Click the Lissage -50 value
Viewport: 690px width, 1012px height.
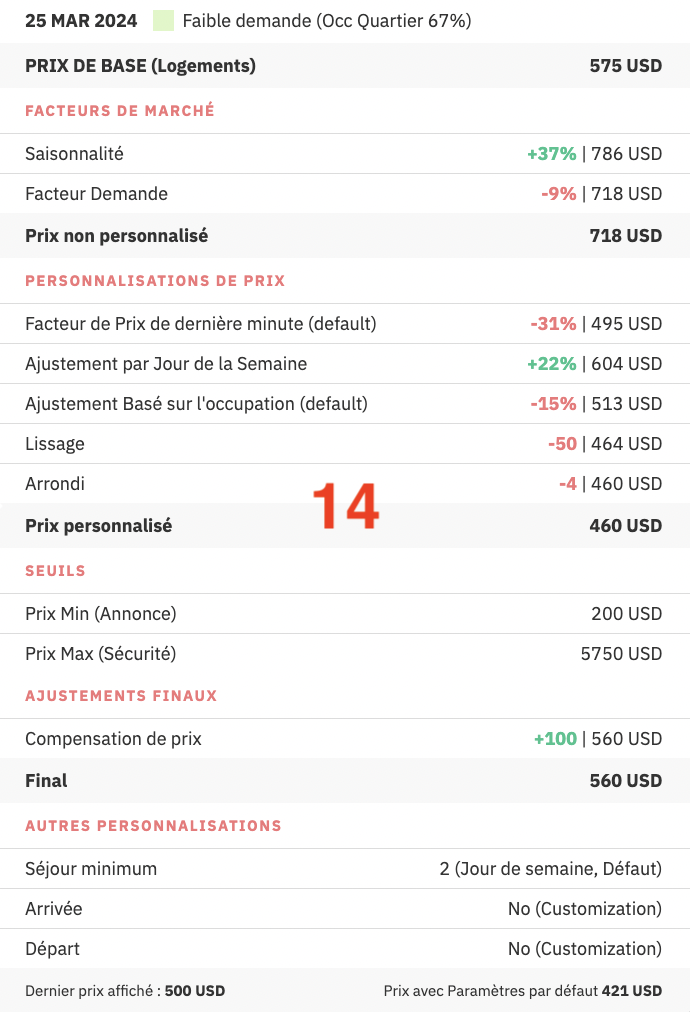point(562,444)
